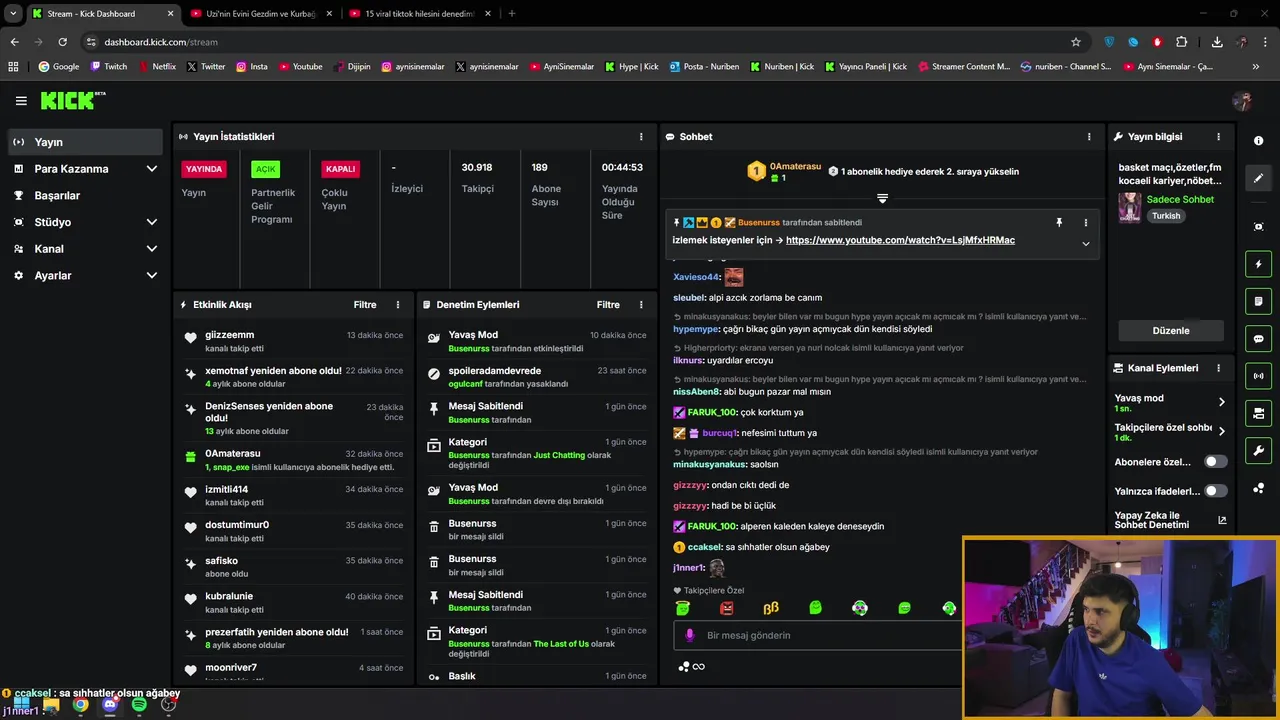Click username FARUK_100 saying çok korktum ya

tap(712, 412)
